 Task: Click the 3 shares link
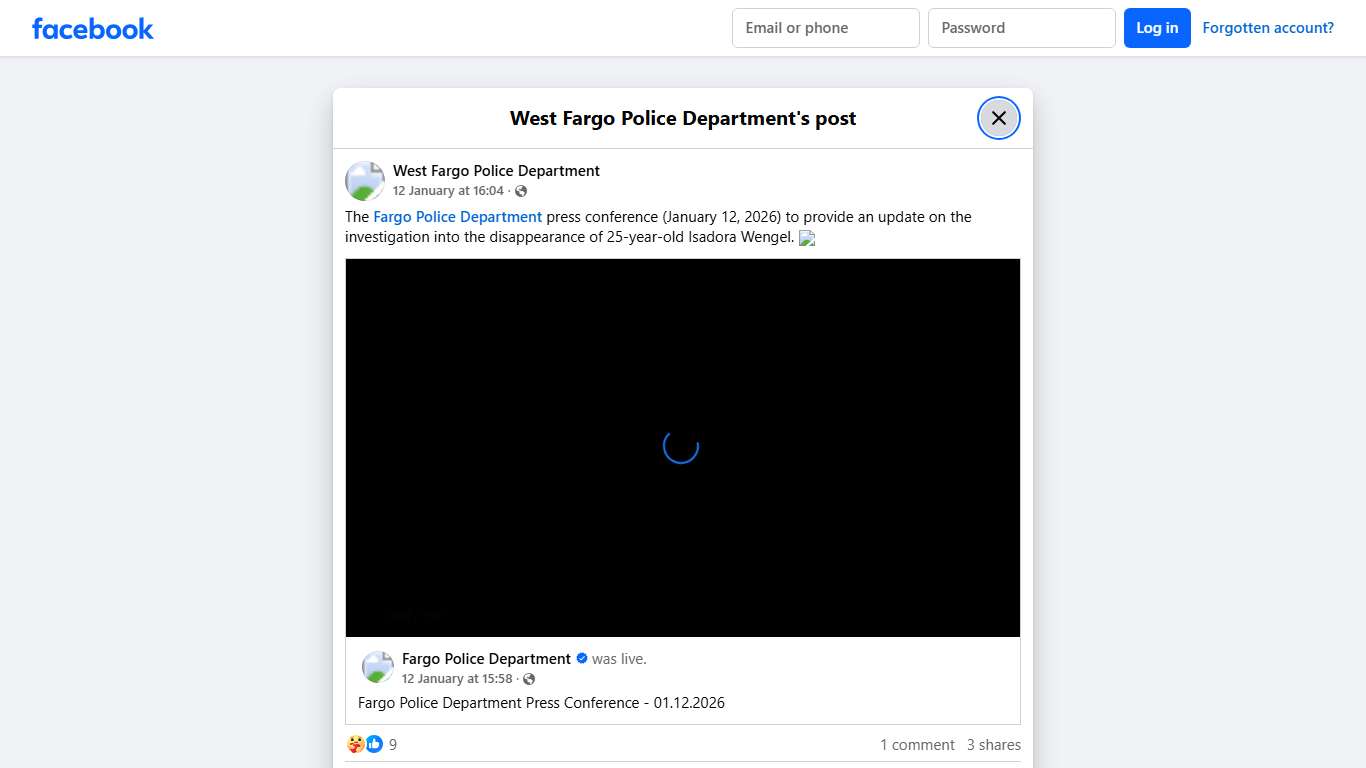tap(994, 744)
